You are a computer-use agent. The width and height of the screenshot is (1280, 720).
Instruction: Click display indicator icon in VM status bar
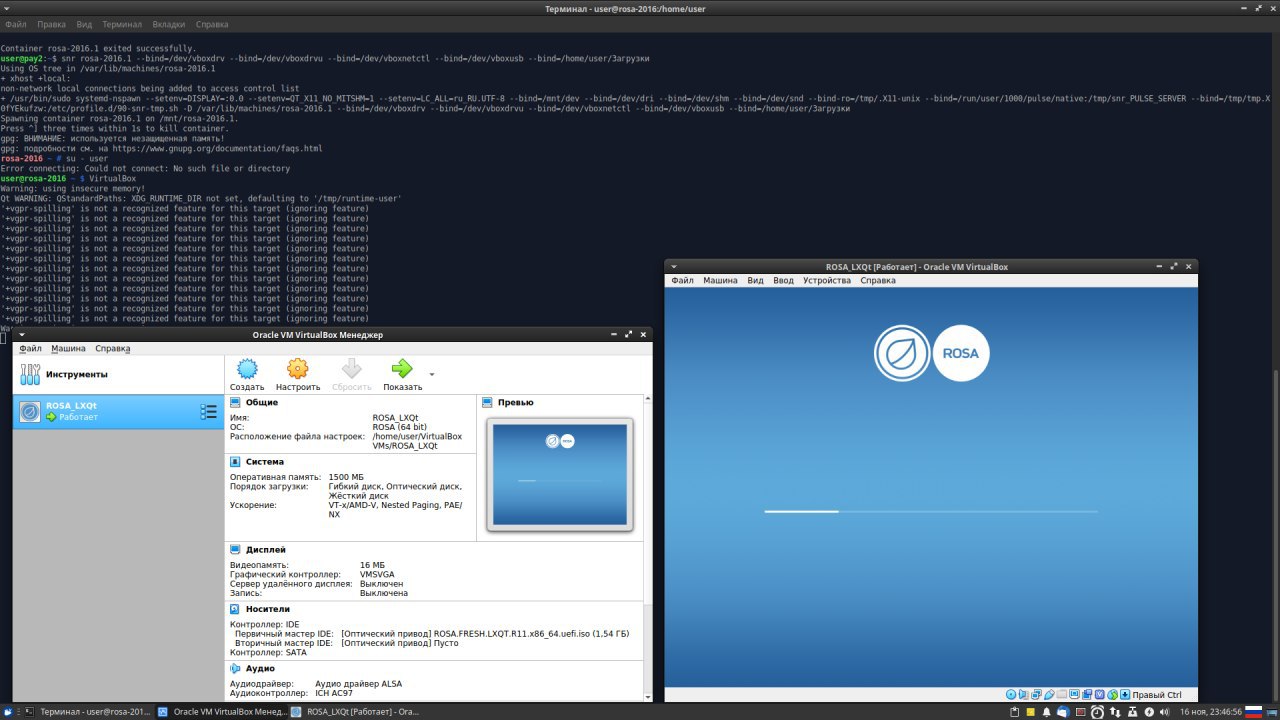point(1074,695)
